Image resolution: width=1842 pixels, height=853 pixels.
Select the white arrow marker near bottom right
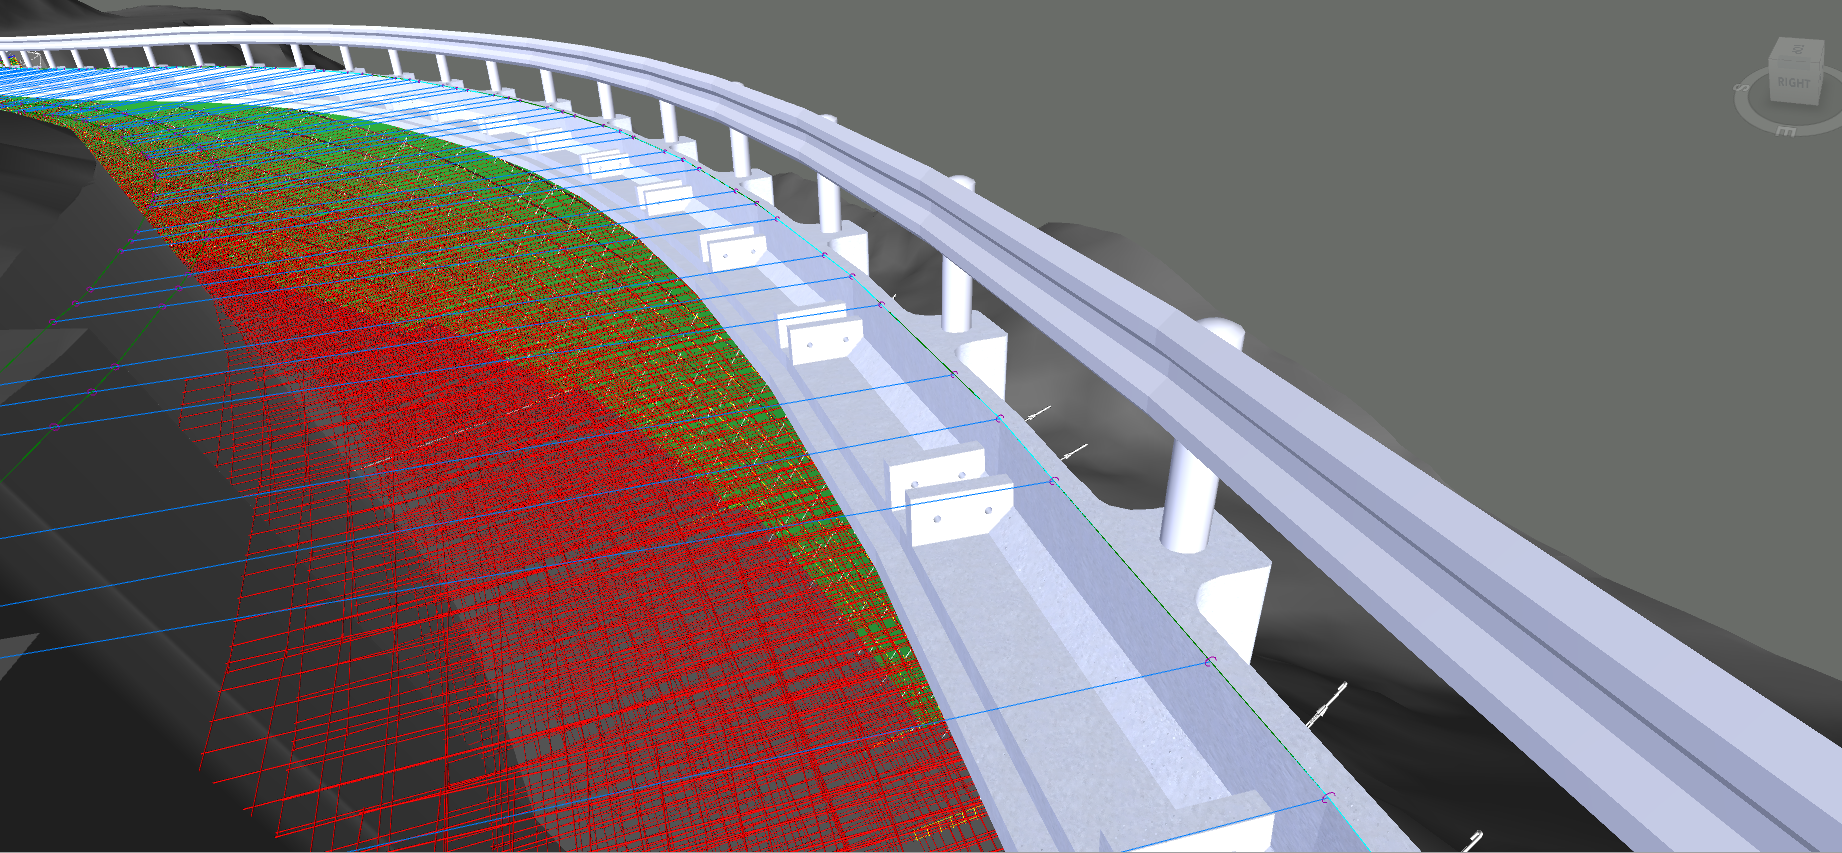point(1327,705)
